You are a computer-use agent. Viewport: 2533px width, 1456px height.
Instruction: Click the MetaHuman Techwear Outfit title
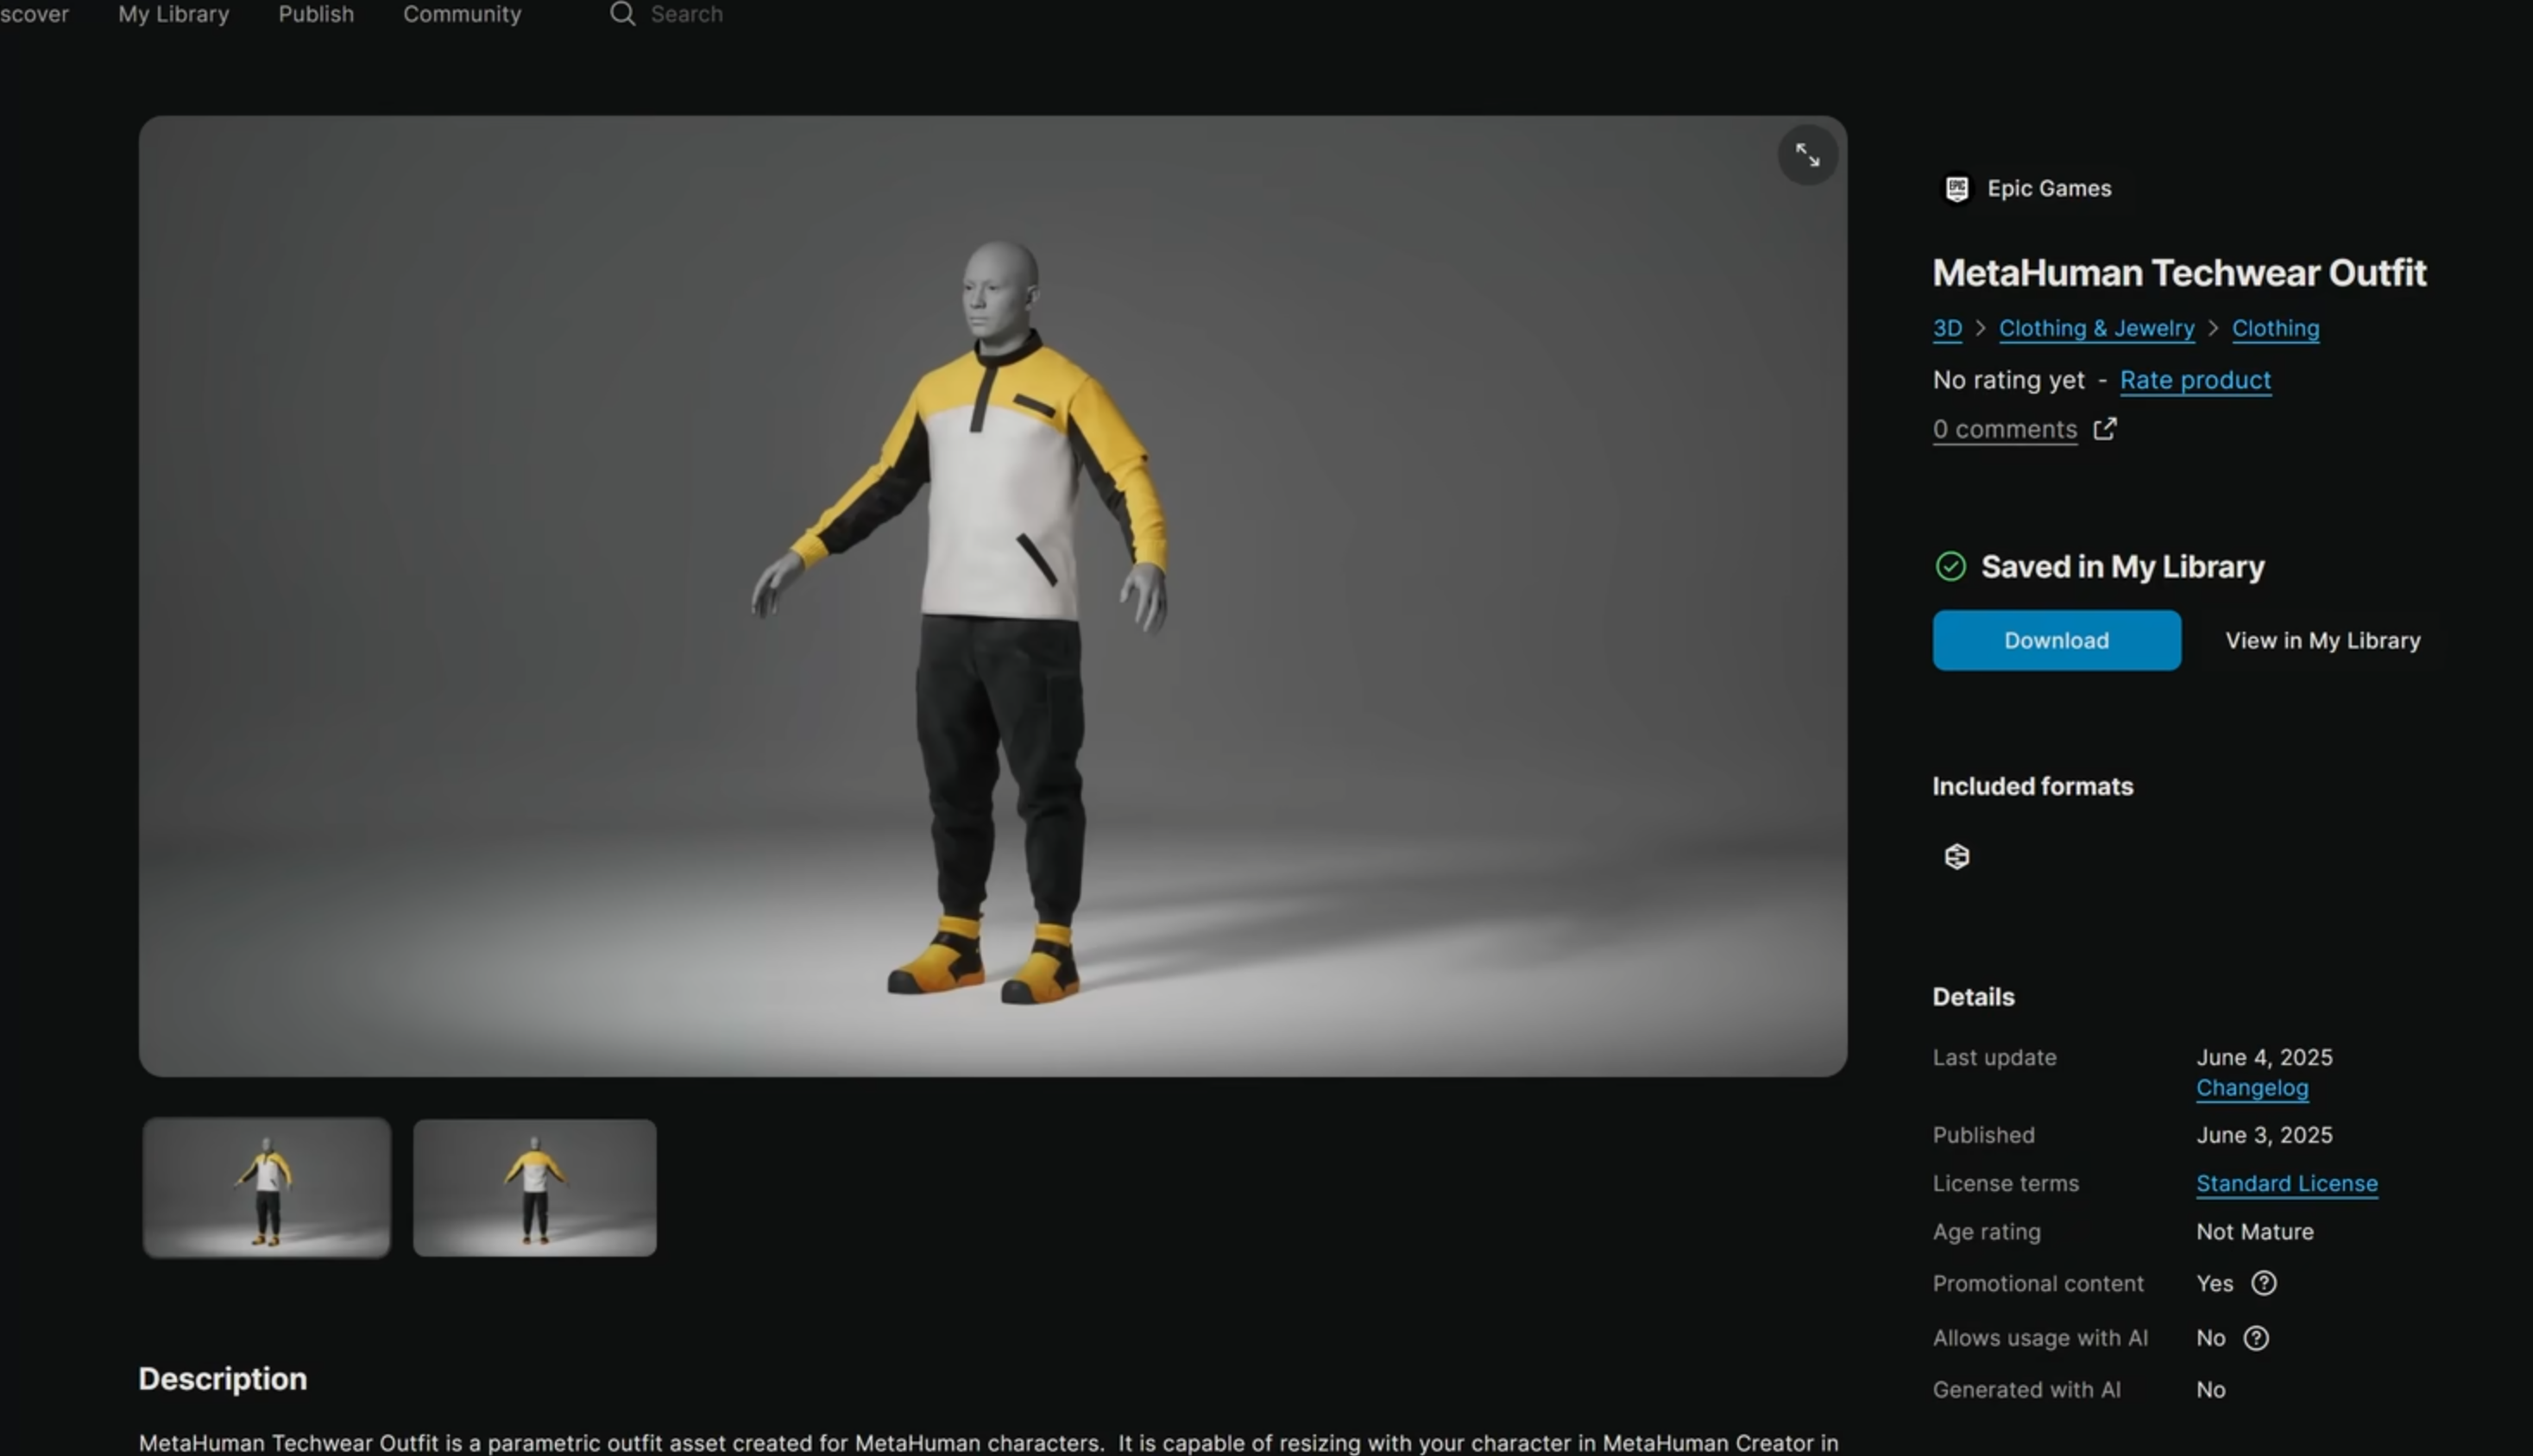click(2179, 273)
